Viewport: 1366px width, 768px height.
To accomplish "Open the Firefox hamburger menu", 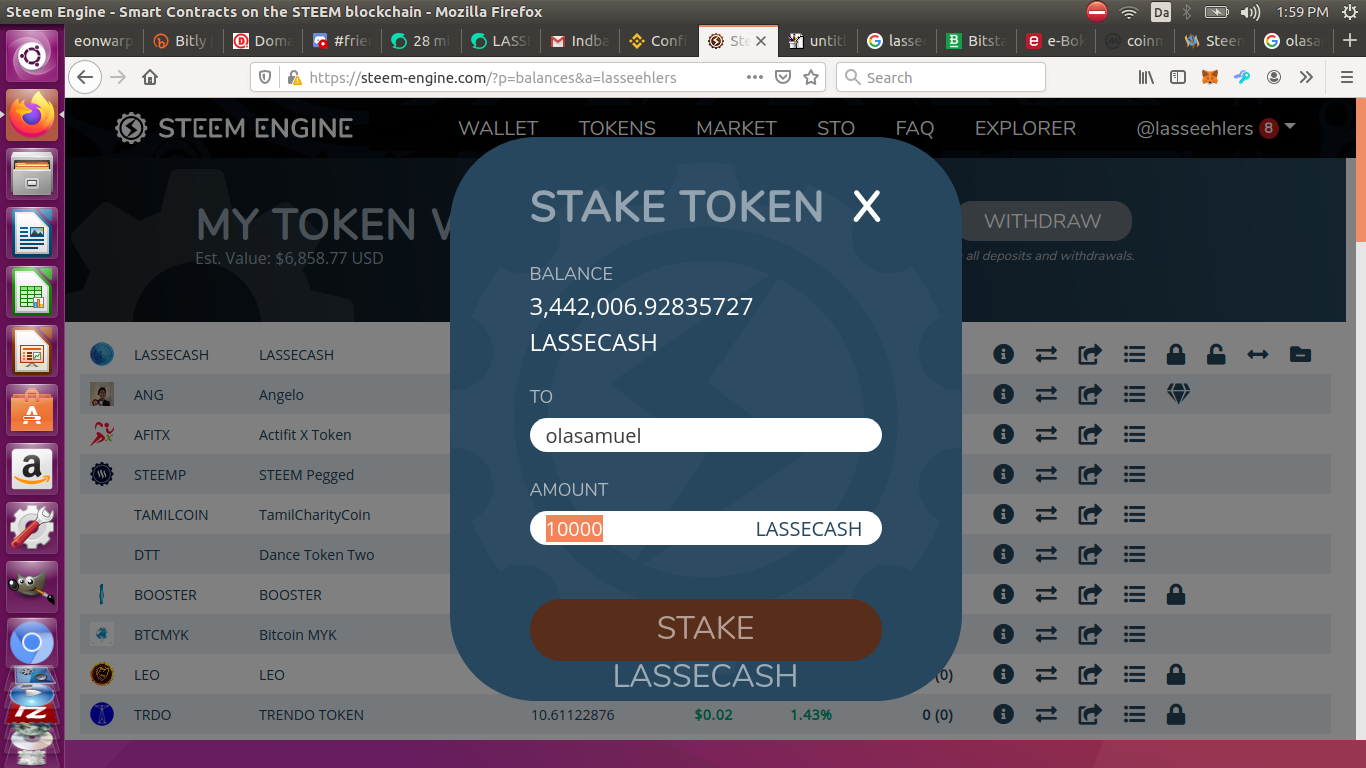I will click(1347, 77).
